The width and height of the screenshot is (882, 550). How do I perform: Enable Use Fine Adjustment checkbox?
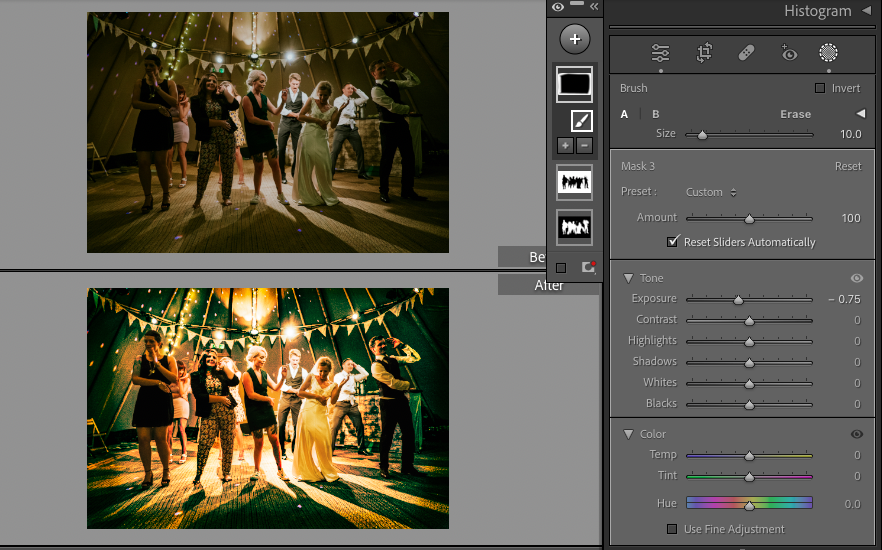[x=673, y=529]
